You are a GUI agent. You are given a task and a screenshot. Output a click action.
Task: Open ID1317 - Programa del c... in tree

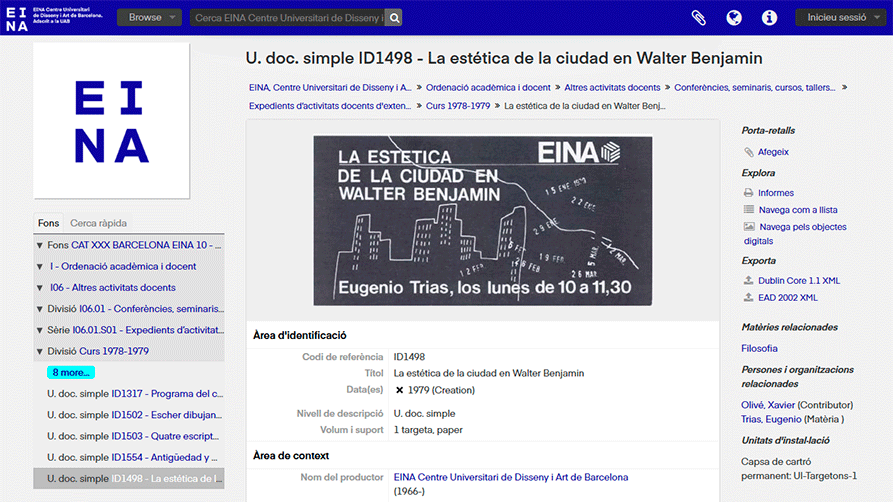167,394
